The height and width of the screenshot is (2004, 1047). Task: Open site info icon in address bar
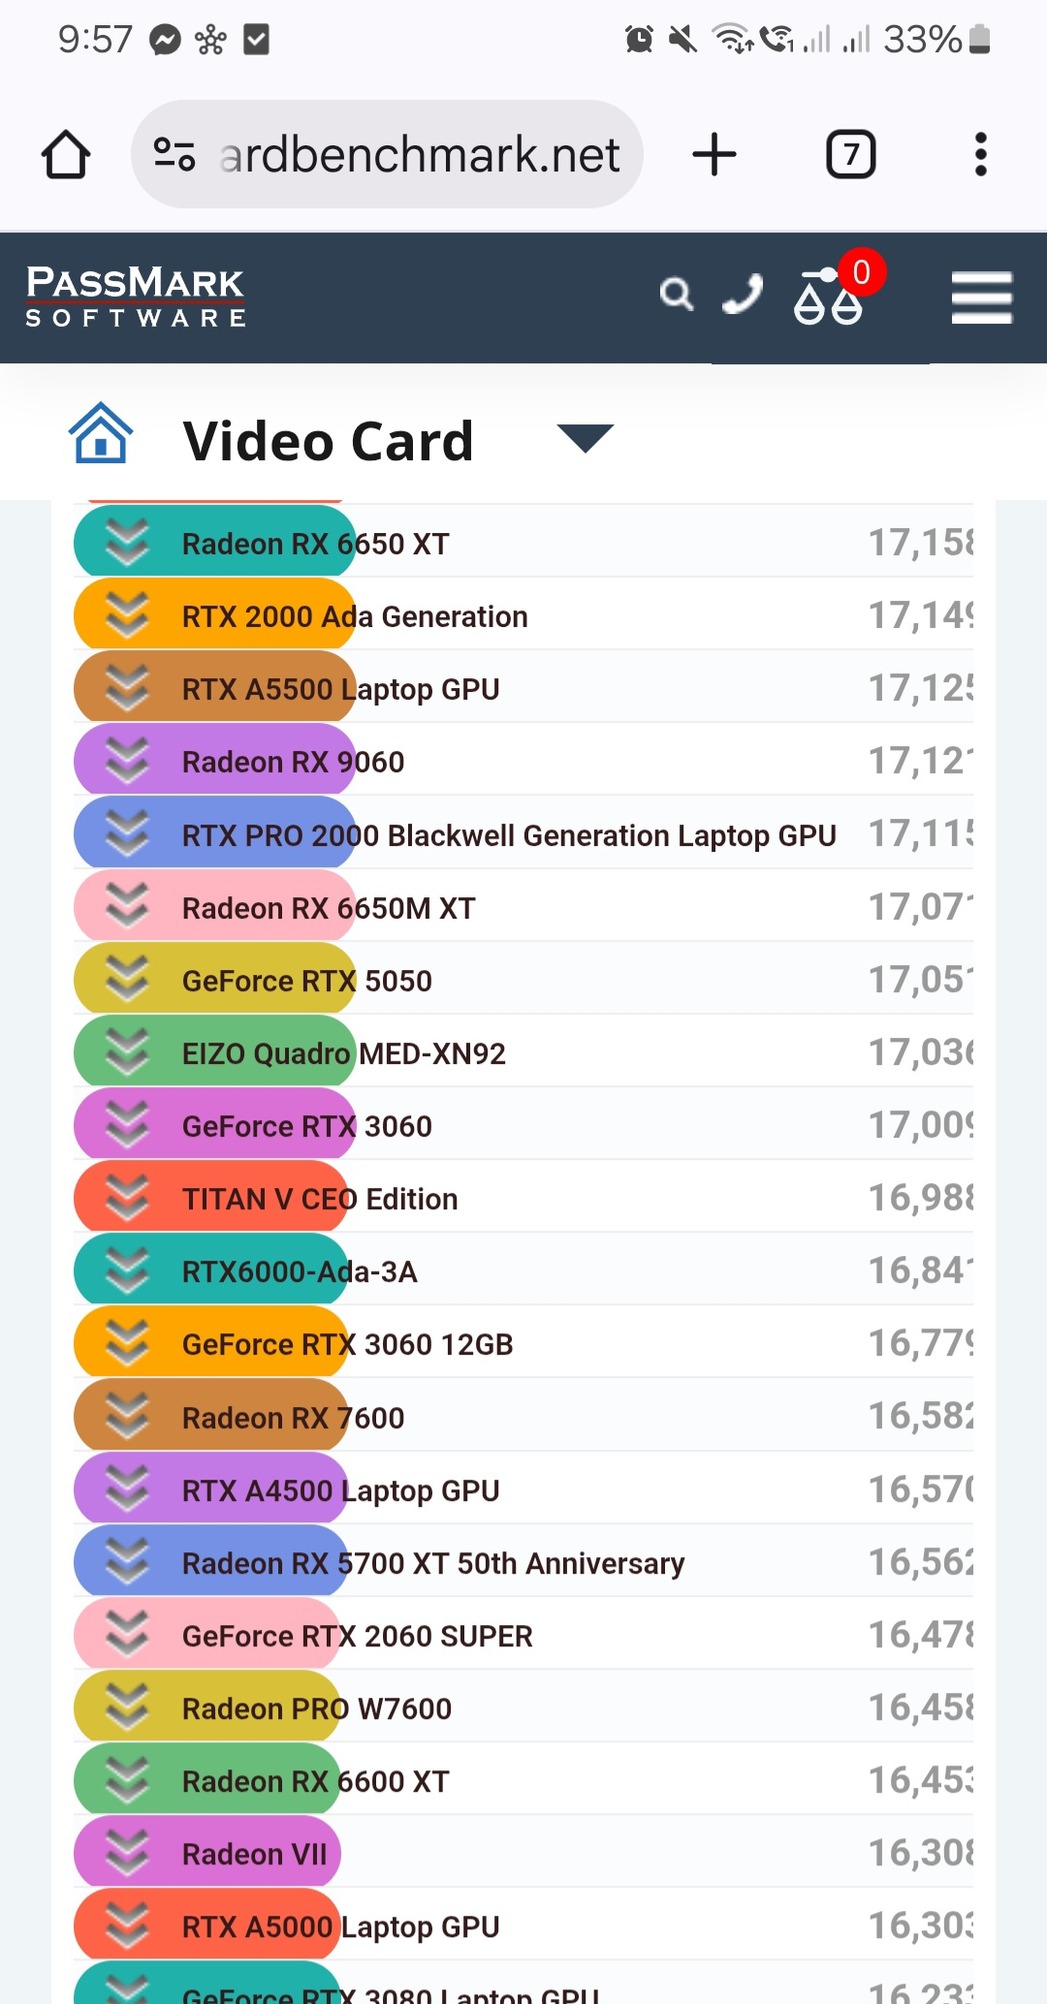click(x=174, y=155)
